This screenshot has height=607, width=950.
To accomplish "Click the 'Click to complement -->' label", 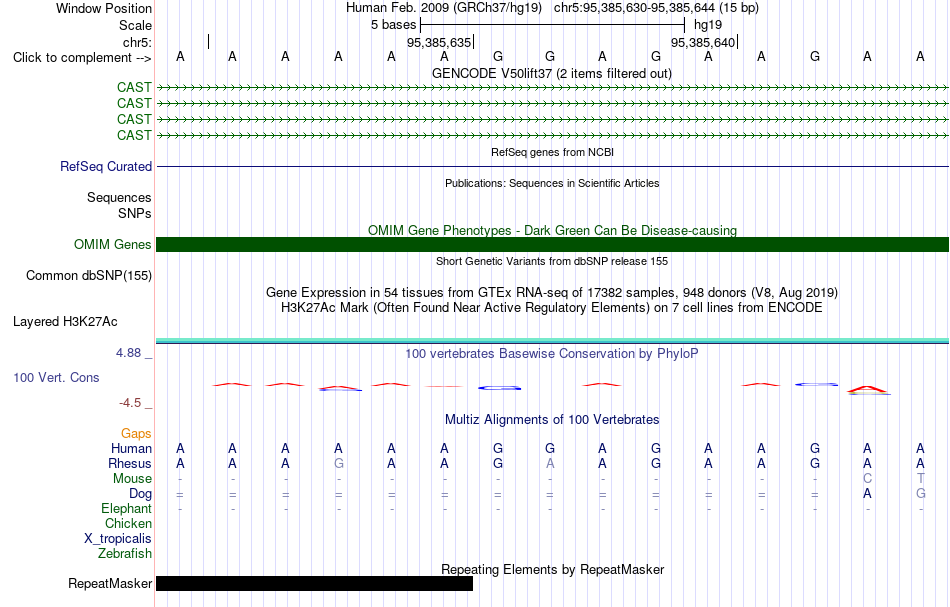I will pos(82,58).
